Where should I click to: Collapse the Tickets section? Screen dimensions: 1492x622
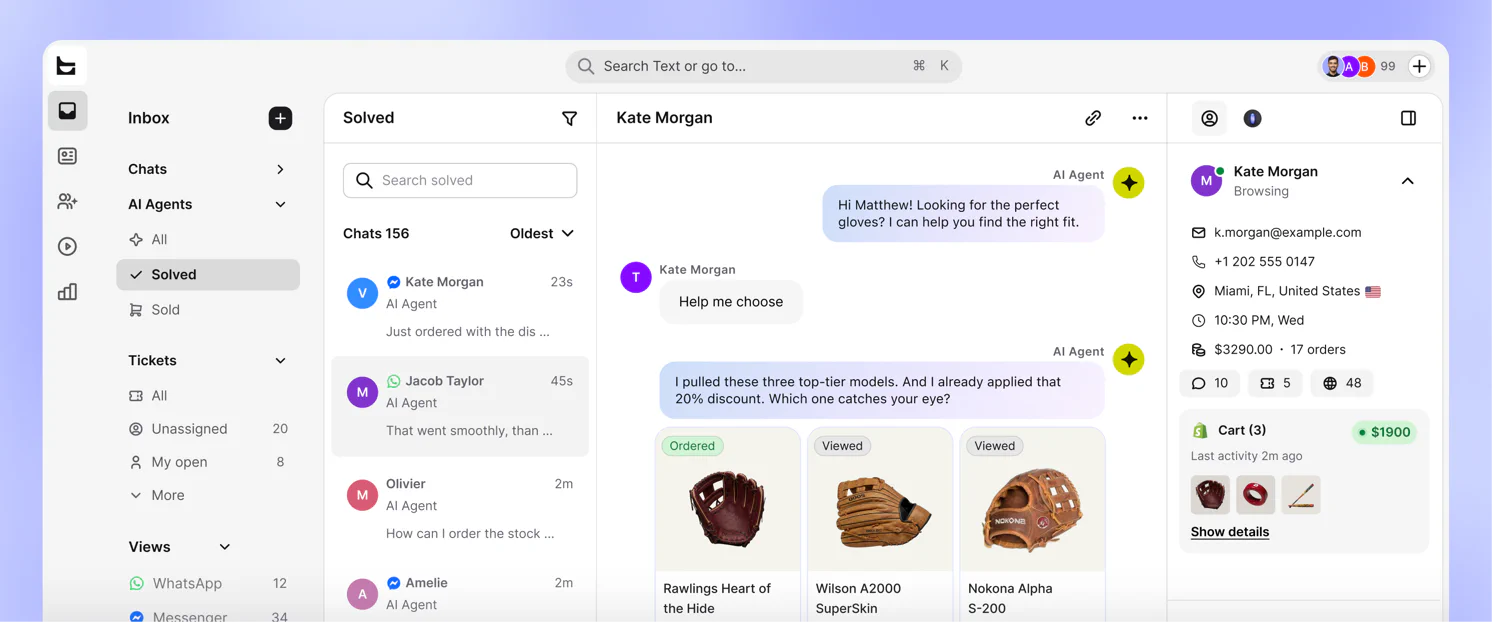(x=280, y=360)
